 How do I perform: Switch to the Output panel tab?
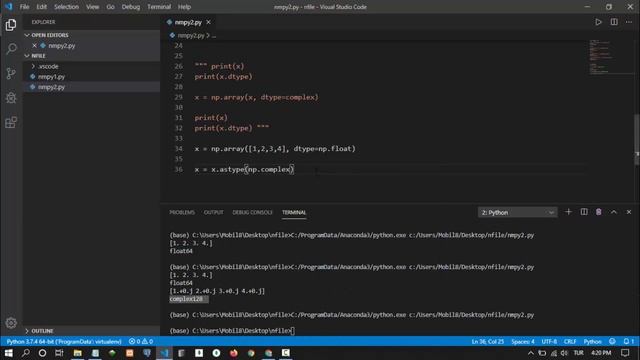tap(213, 213)
